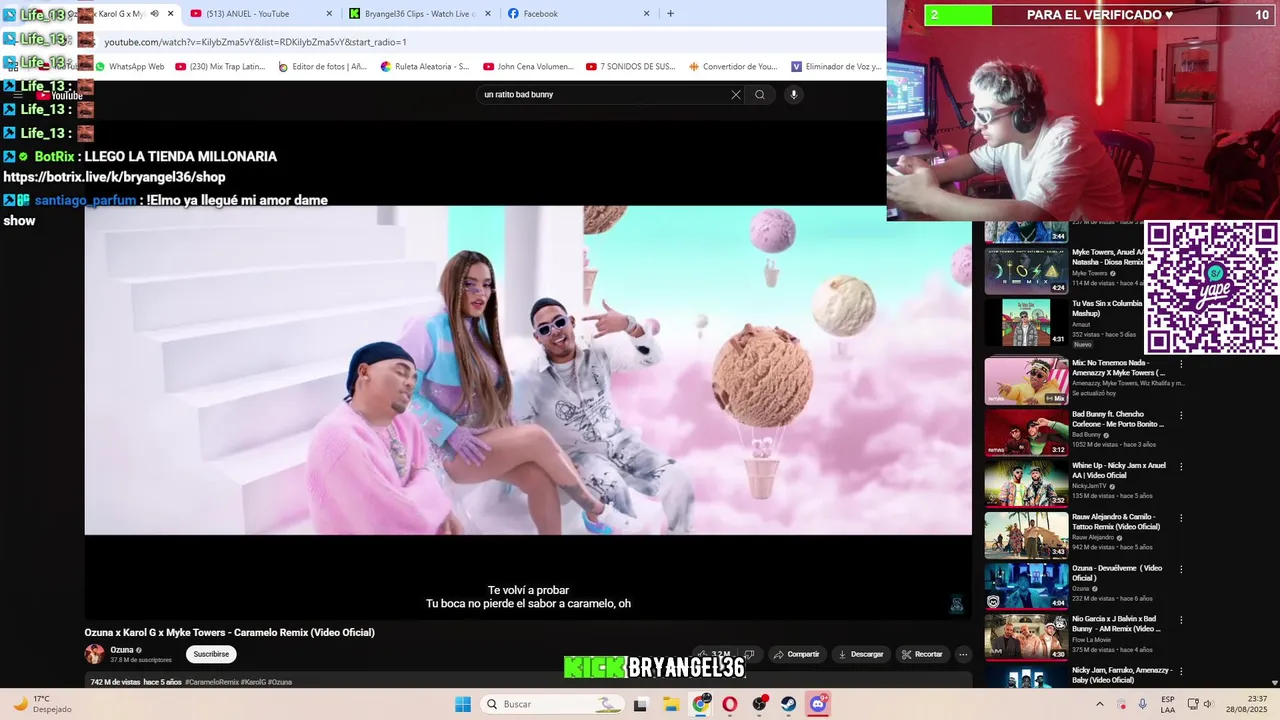Clear the YouTube search box text
Image resolution: width=1280 pixels, height=720 pixels.
[x=736, y=95]
